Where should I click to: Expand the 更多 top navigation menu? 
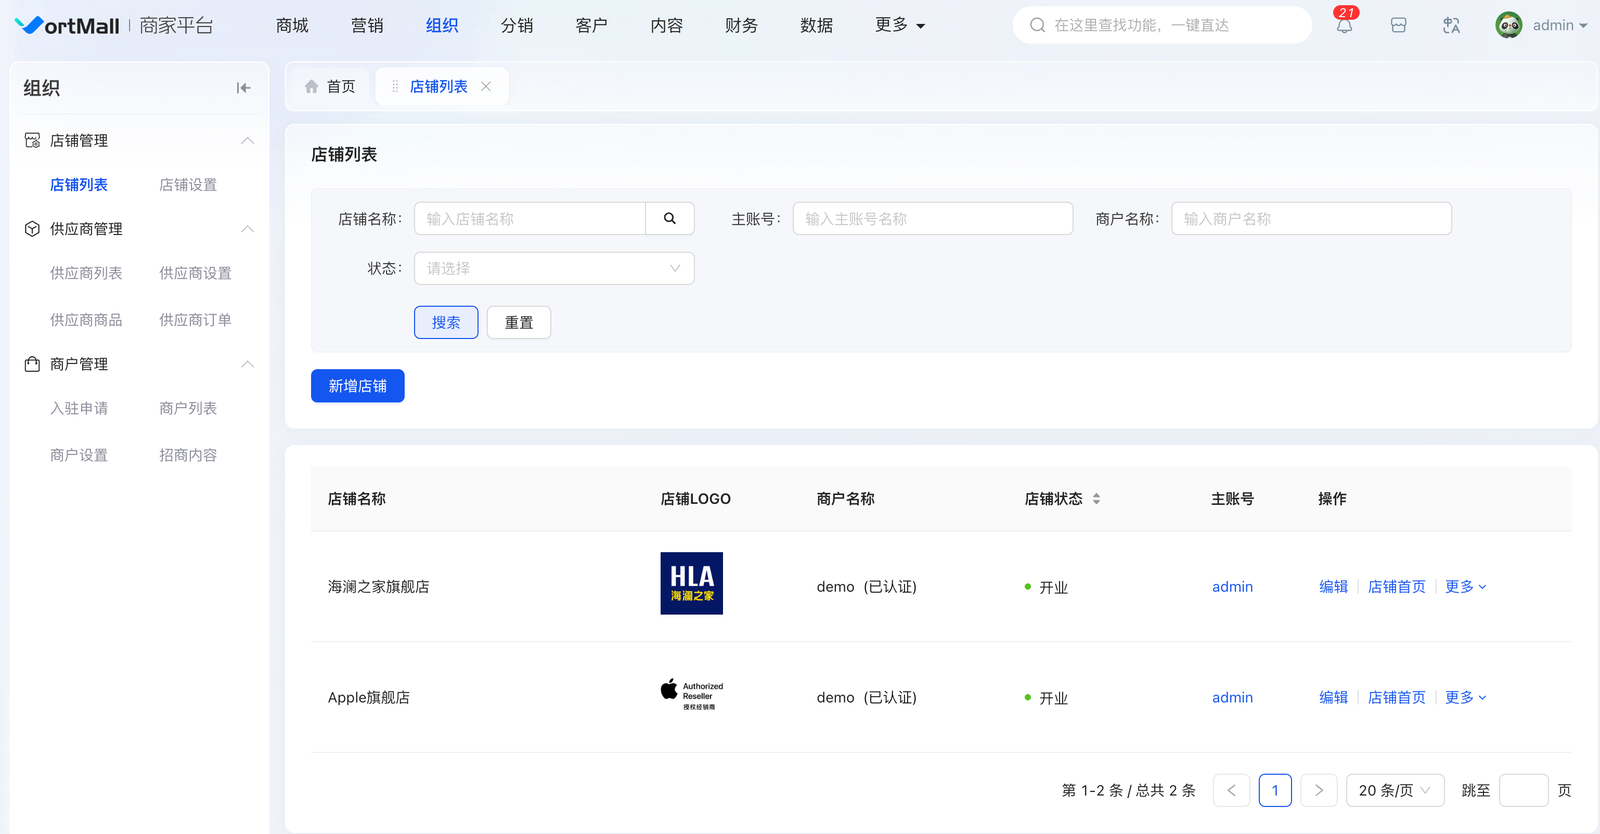coord(899,25)
